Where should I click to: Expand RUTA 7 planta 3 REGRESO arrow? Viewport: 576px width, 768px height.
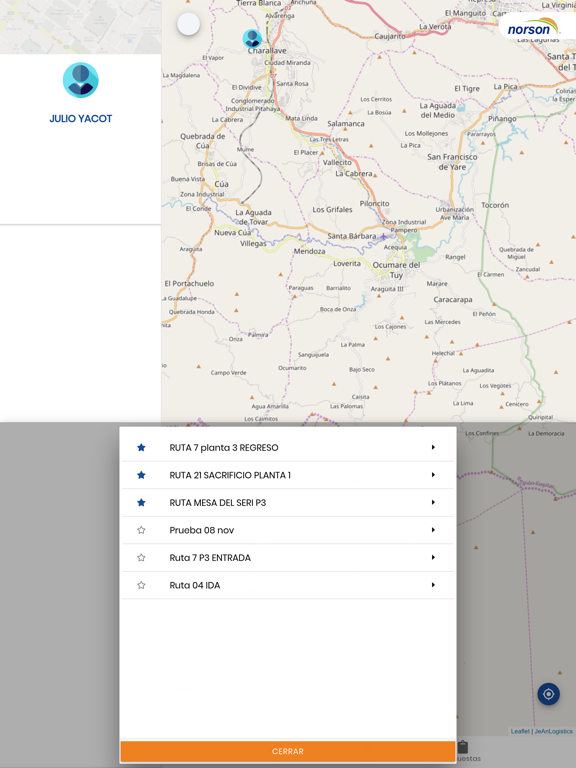click(433, 447)
